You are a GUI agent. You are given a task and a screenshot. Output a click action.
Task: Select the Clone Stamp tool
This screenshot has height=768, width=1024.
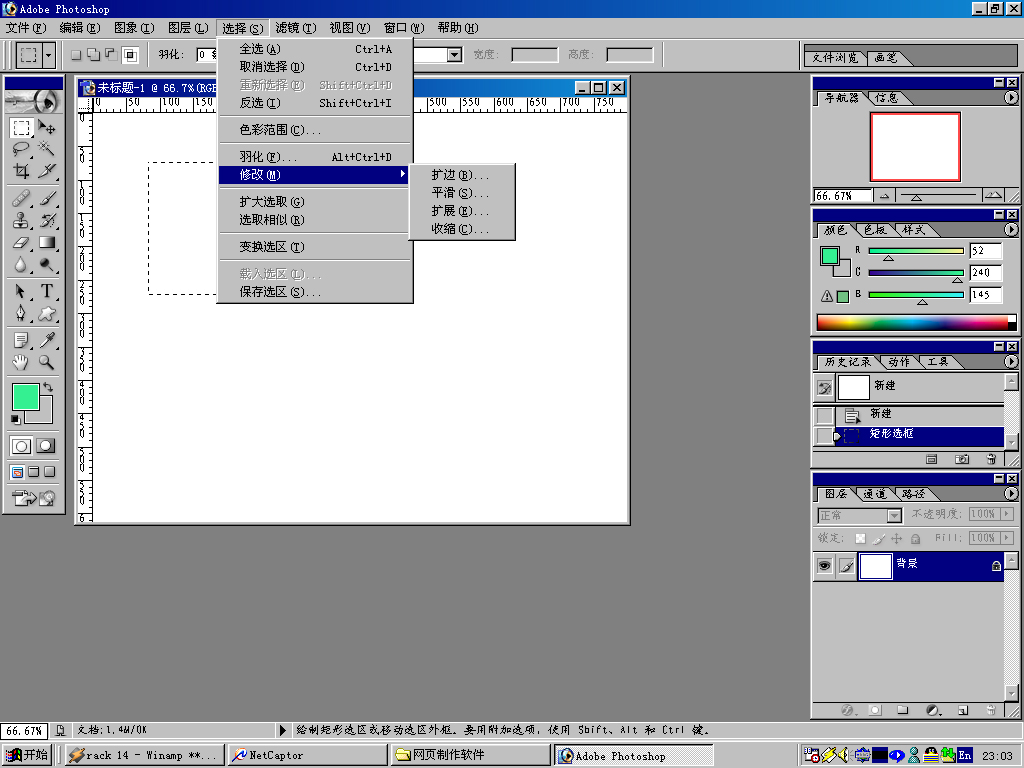[22, 220]
